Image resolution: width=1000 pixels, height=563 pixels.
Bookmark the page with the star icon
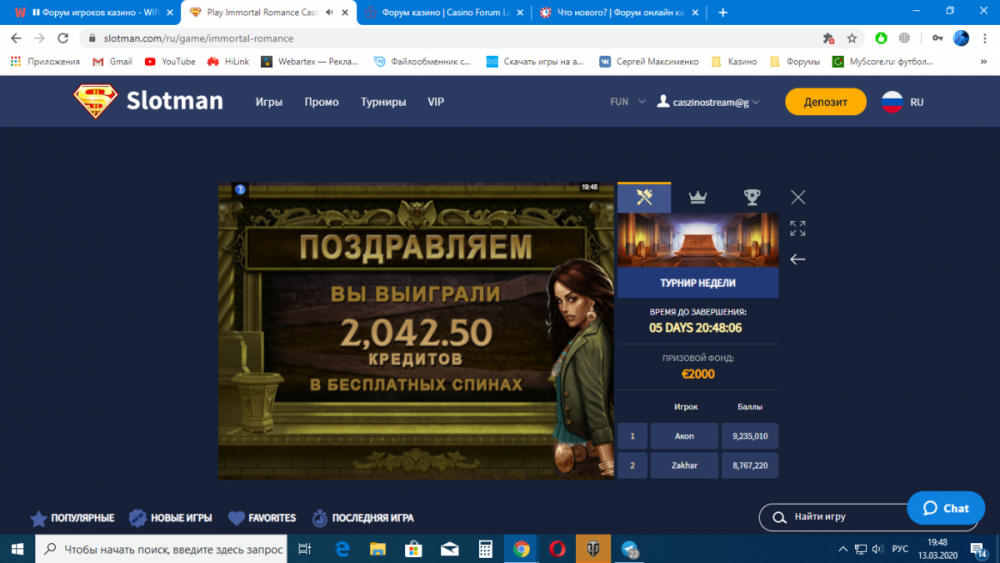coord(852,38)
